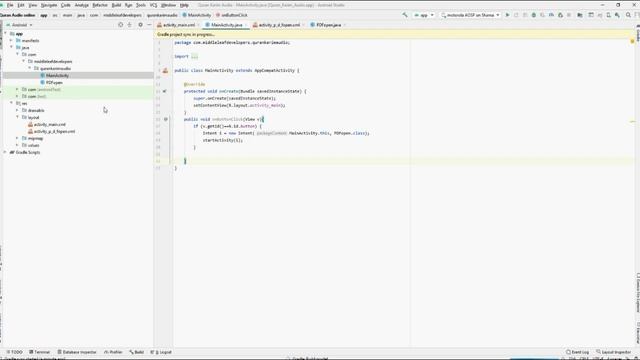Open the Android project view dropdown
Viewport: 640px width, 360px height.
point(20,25)
